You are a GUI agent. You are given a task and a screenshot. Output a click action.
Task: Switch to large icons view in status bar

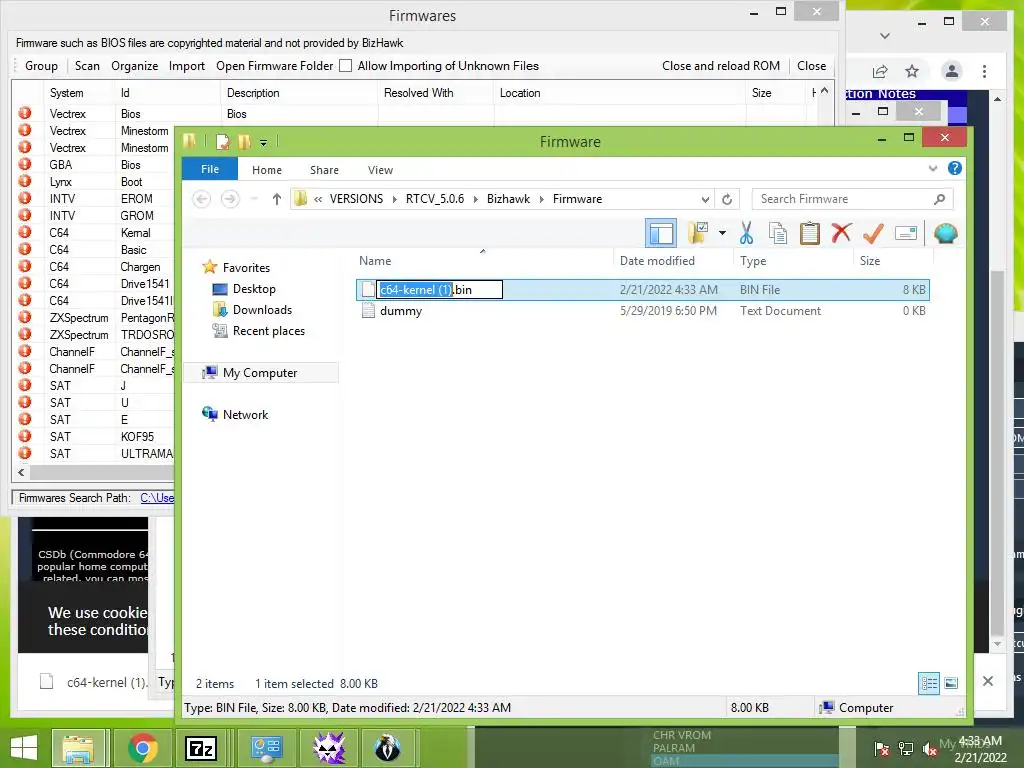pyautogui.click(x=952, y=683)
